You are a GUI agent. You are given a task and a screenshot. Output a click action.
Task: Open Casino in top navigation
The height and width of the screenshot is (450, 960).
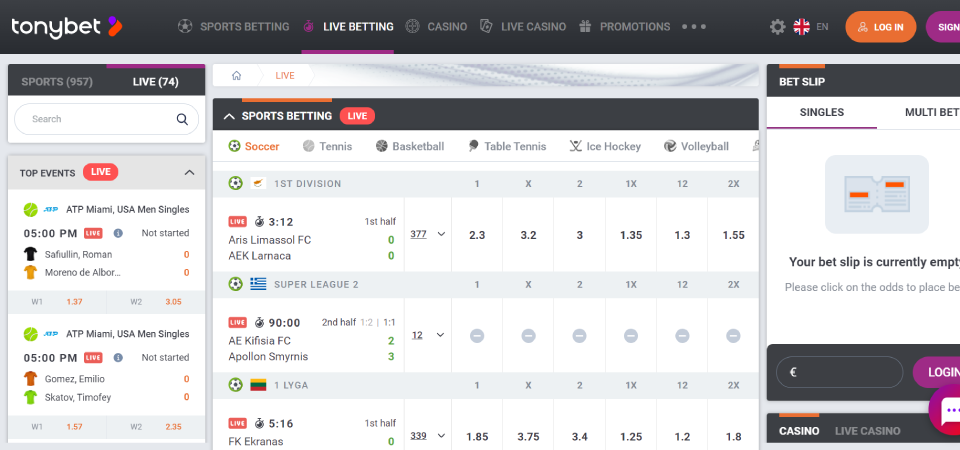(x=436, y=27)
